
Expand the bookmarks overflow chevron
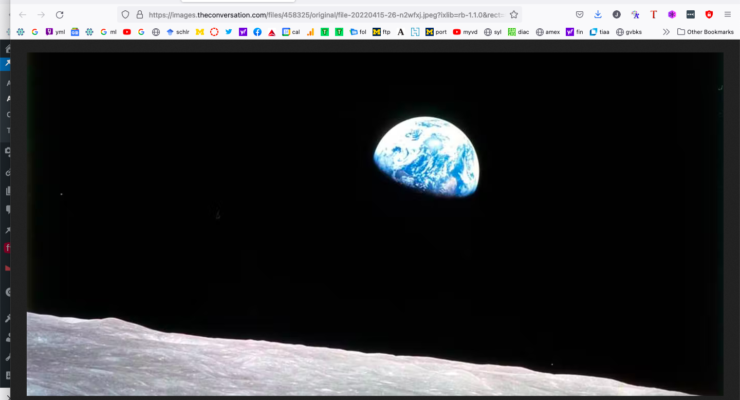click(x=666, y=32)
